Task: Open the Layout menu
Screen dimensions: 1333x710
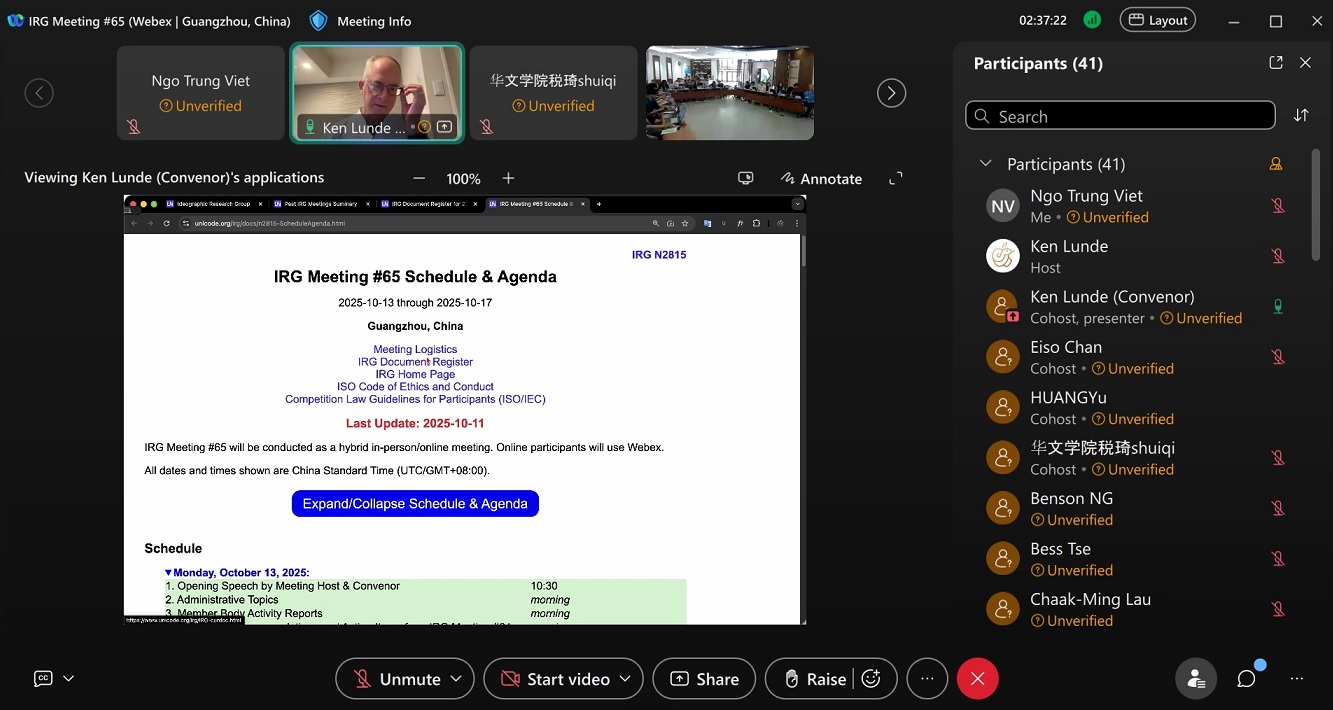Action: [x=1157, y=20]
